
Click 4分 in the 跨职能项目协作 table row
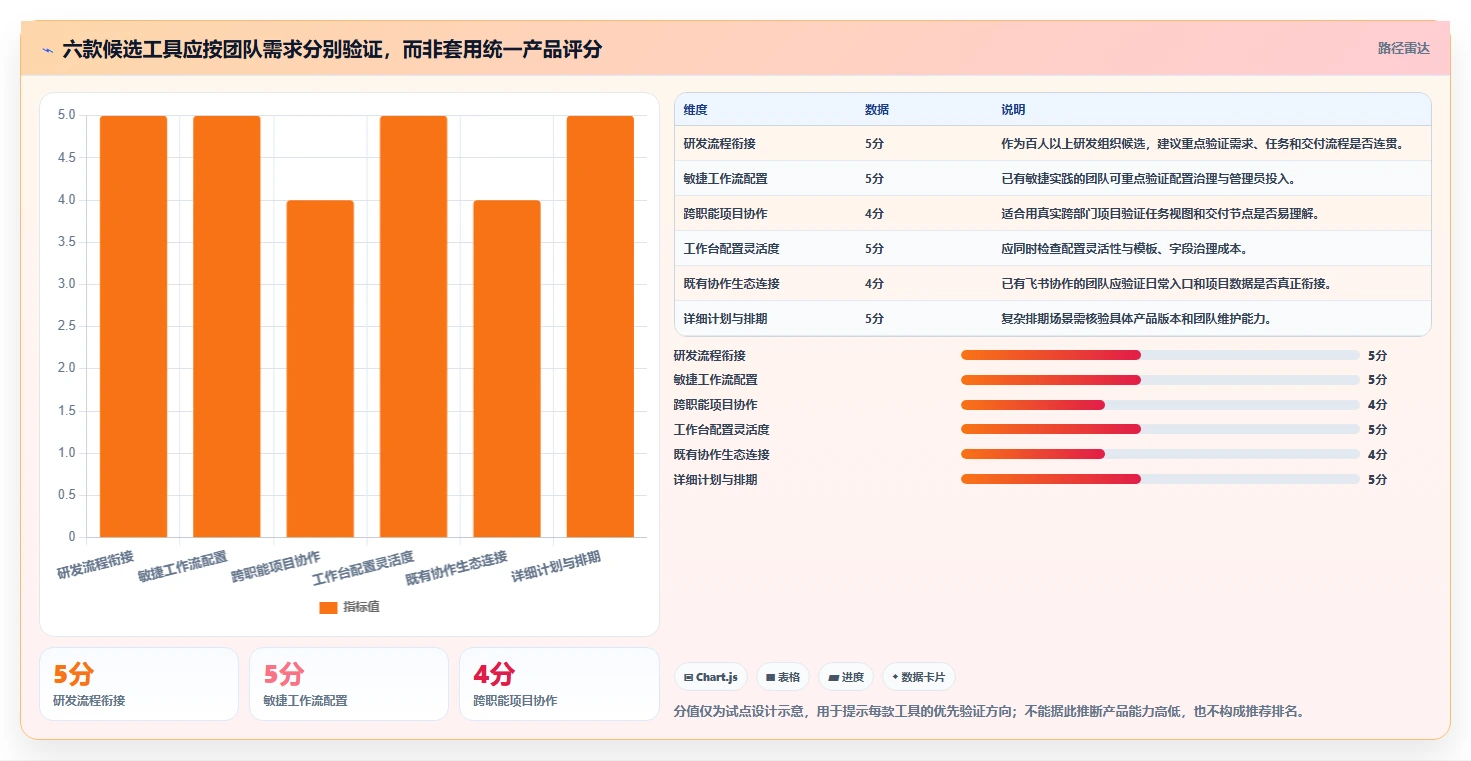pyautogui.click(x=874, y=214)
